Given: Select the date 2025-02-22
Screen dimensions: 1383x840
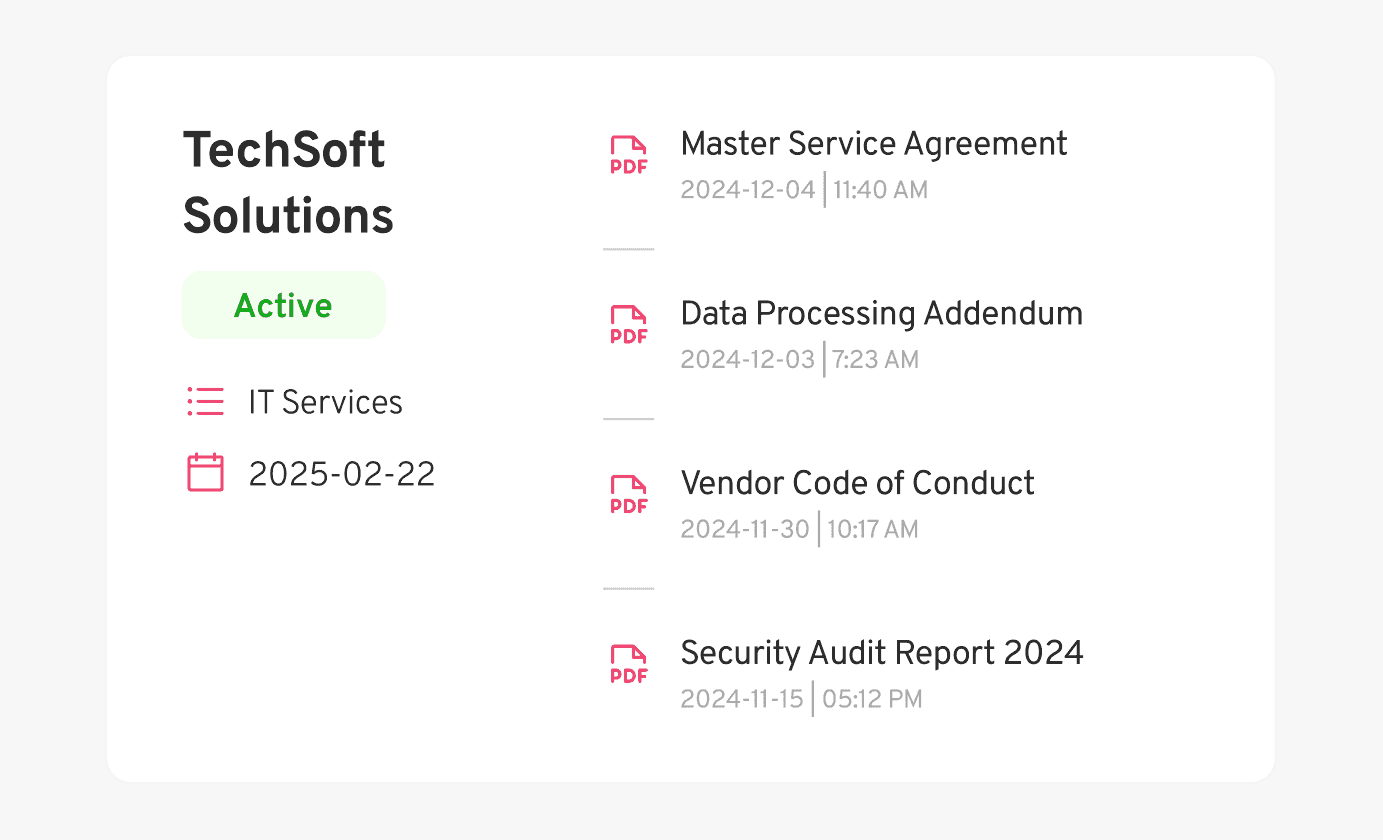Looking at the screenshot, I should [x=342, y=472].
